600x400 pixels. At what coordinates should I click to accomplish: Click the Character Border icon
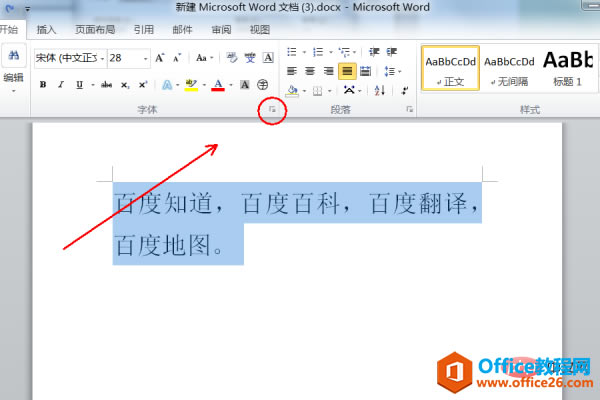pyautogui.click(x=268, y=58)
